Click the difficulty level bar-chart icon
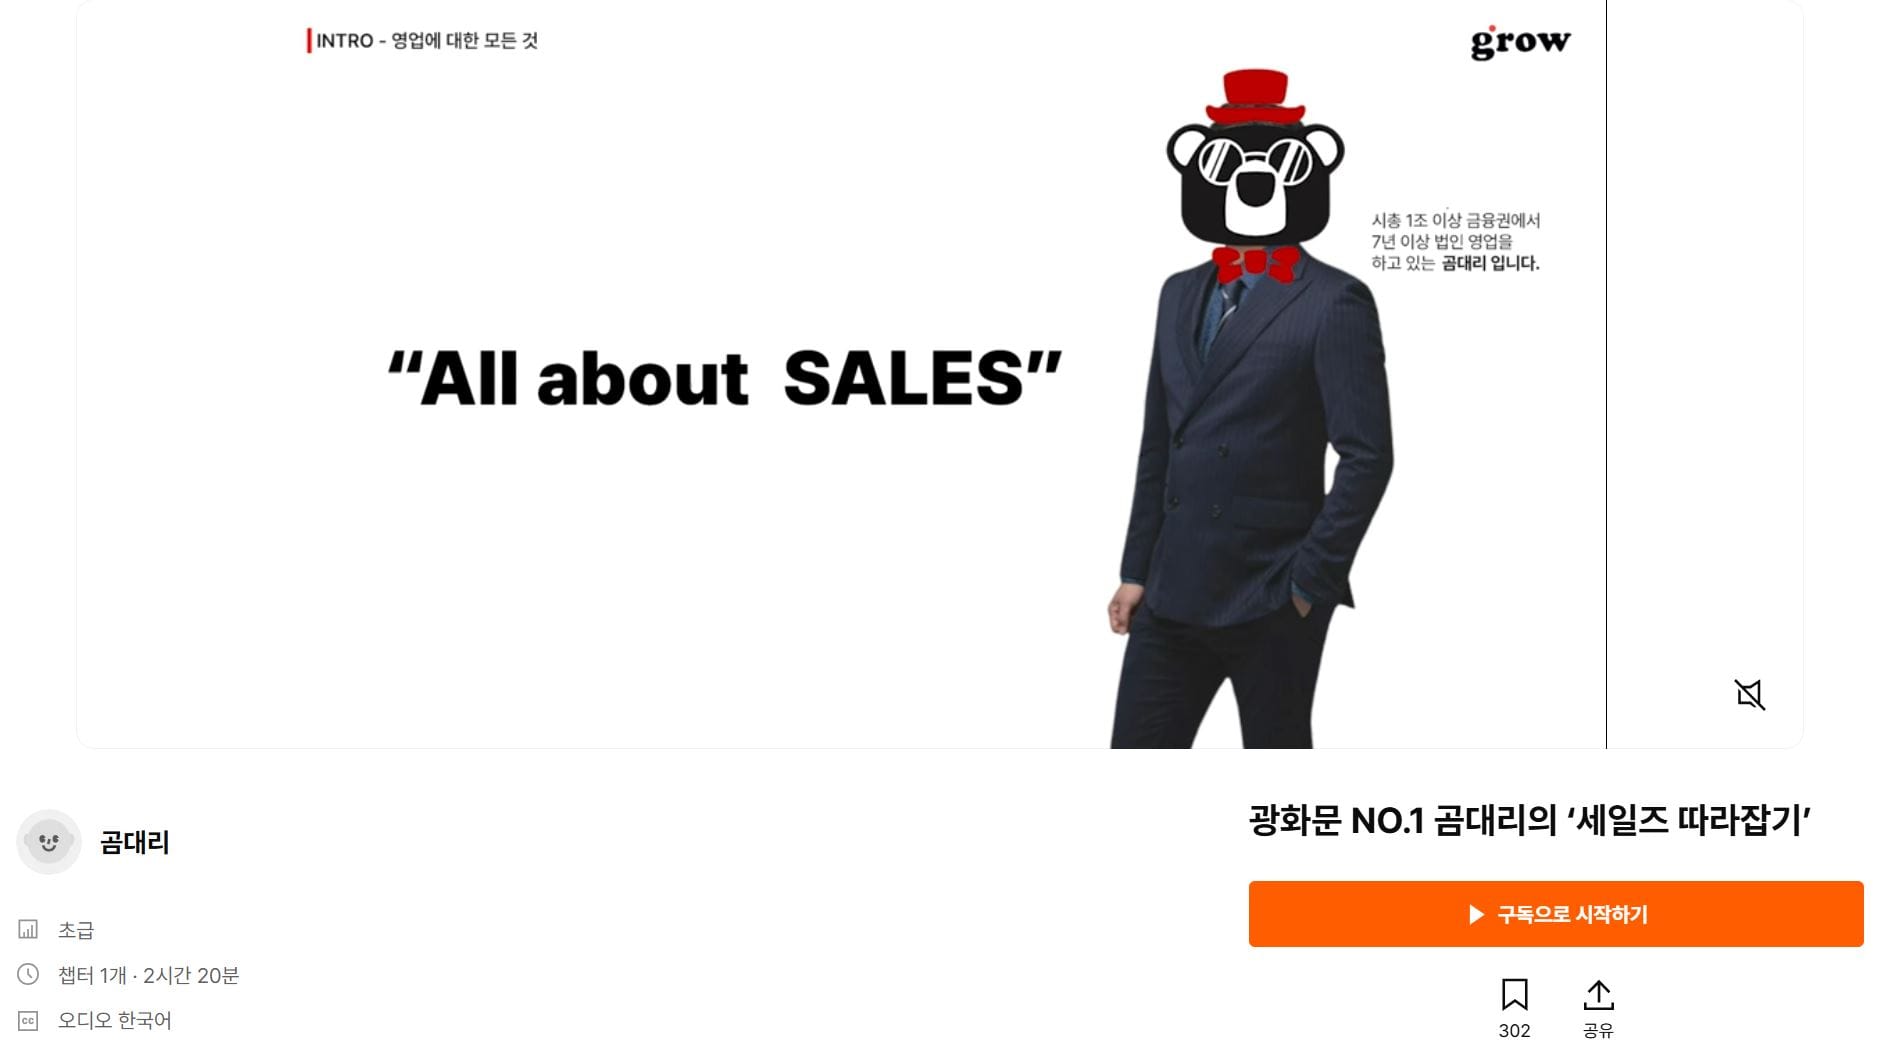This screenshot has width=1880, height=1054. [28, 930]
